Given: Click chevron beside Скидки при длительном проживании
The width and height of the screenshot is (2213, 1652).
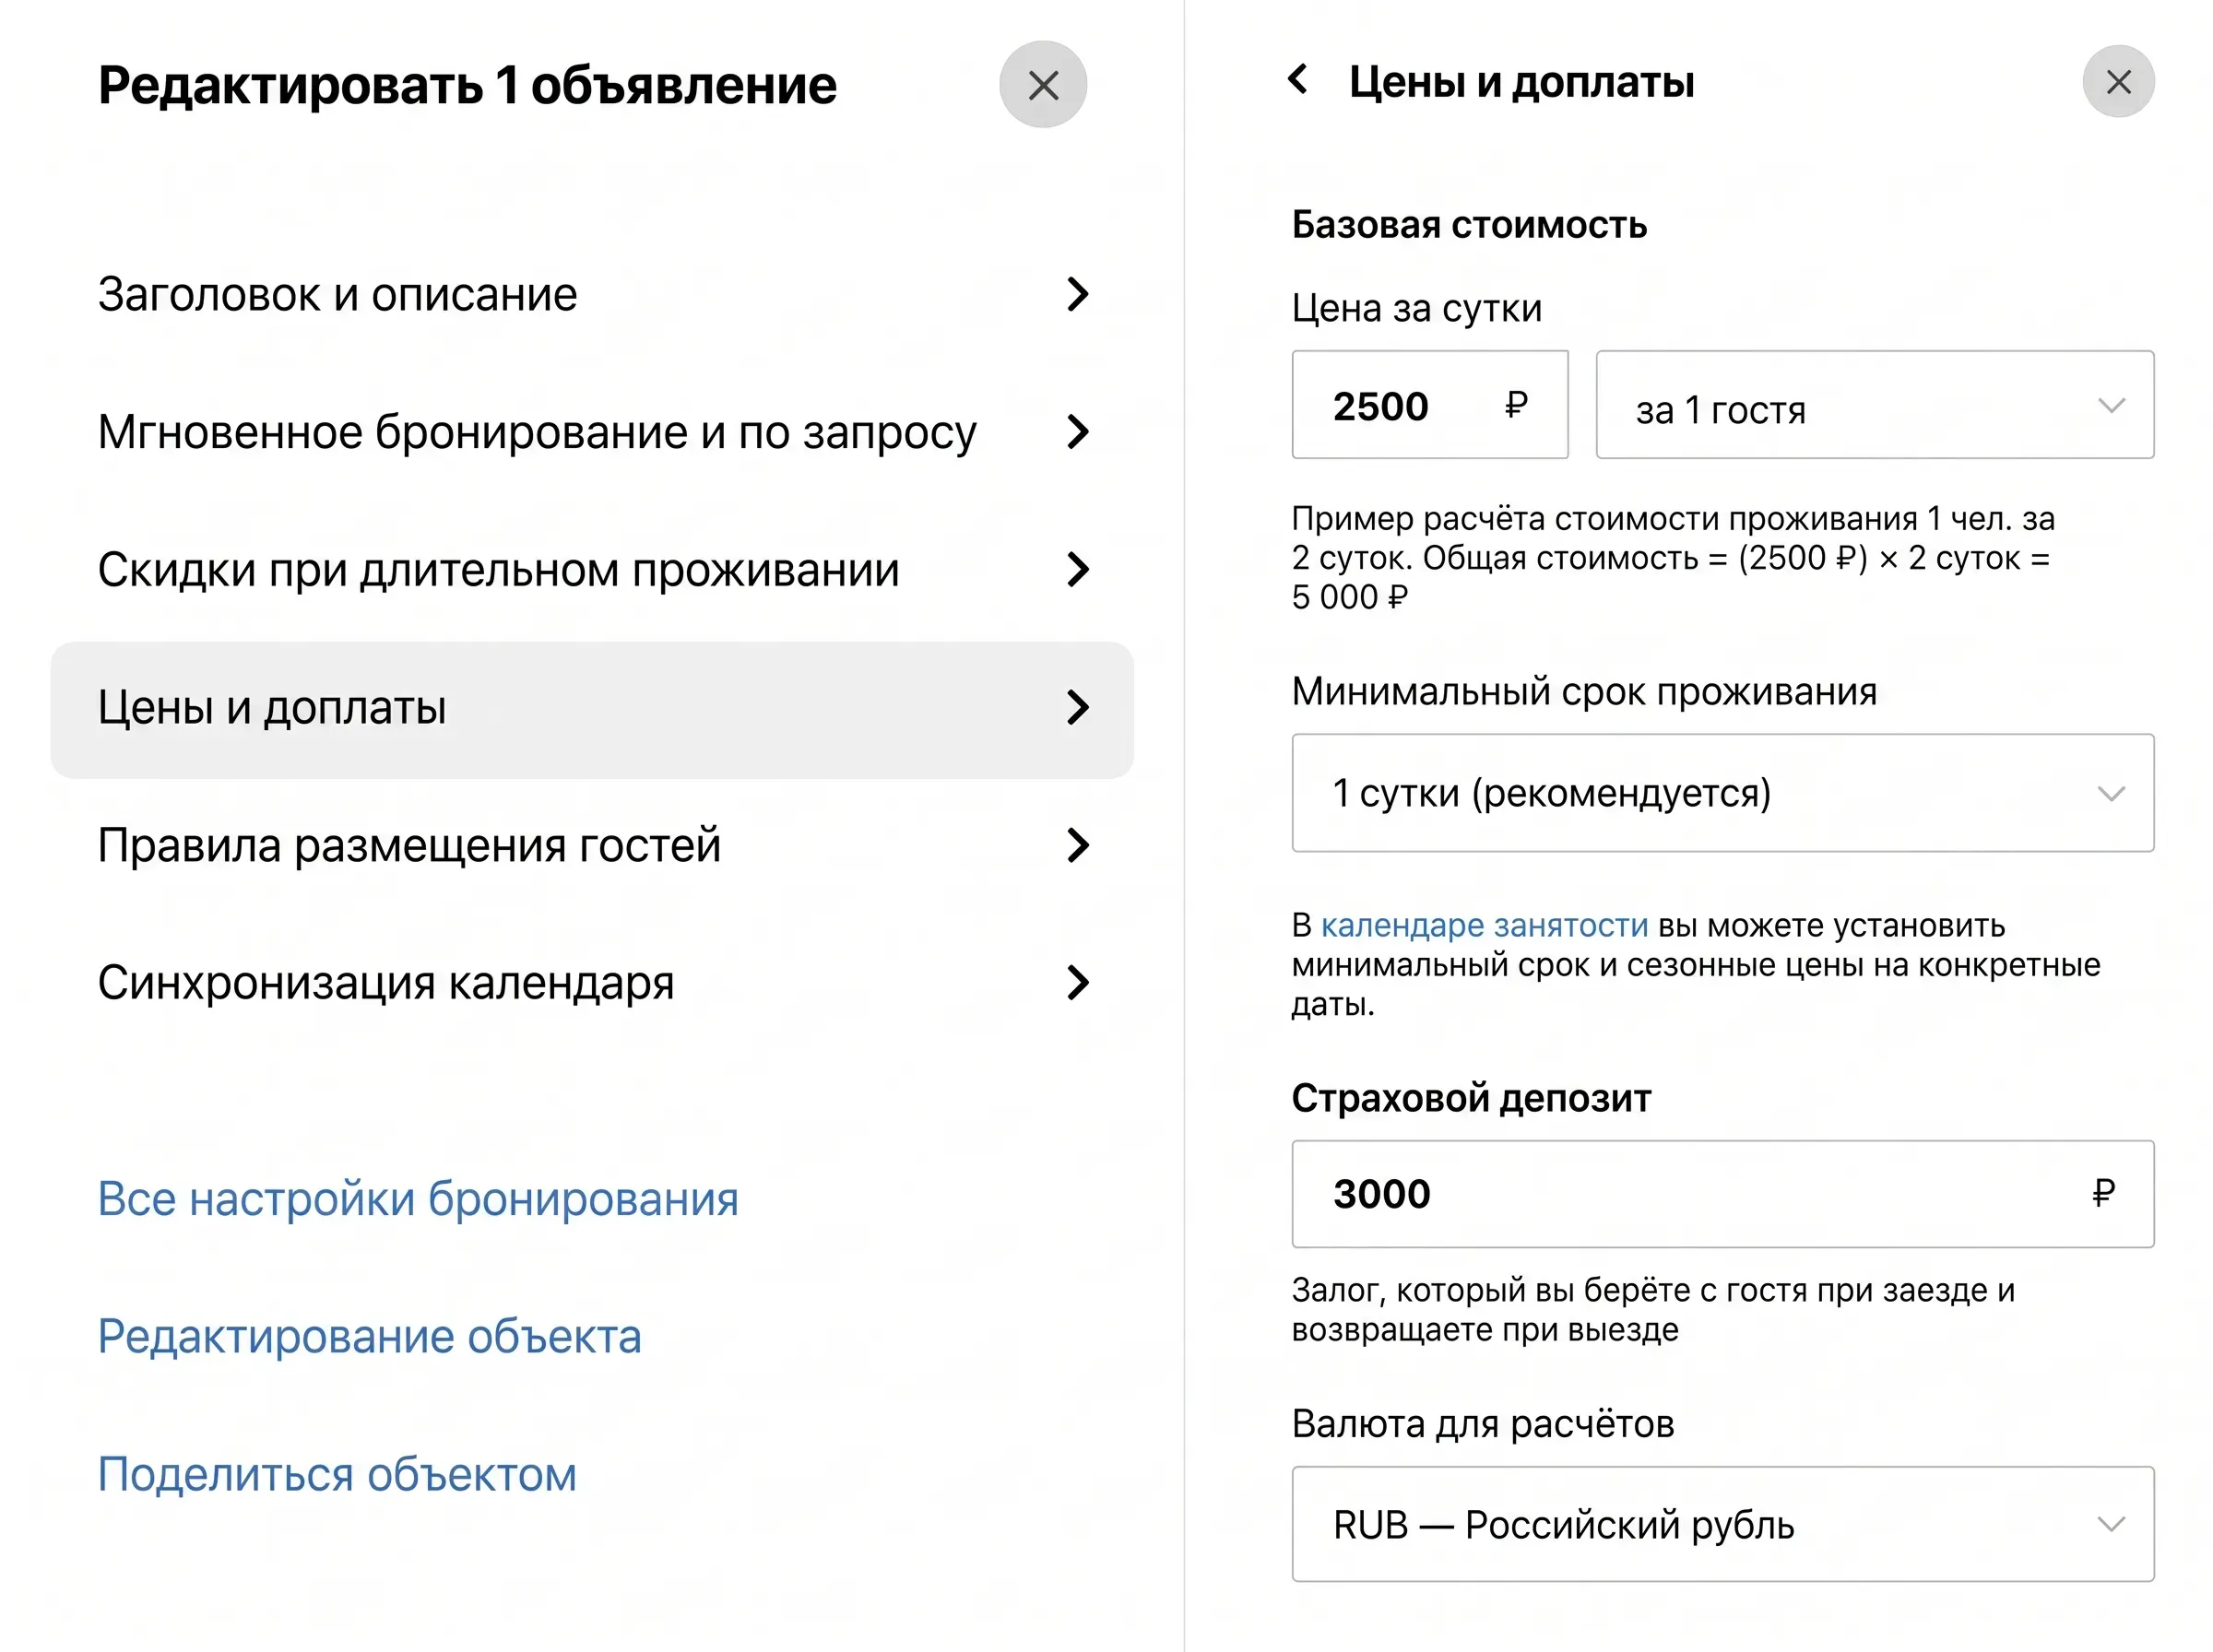Looking at the screenshot, I should coord(1077,570).
